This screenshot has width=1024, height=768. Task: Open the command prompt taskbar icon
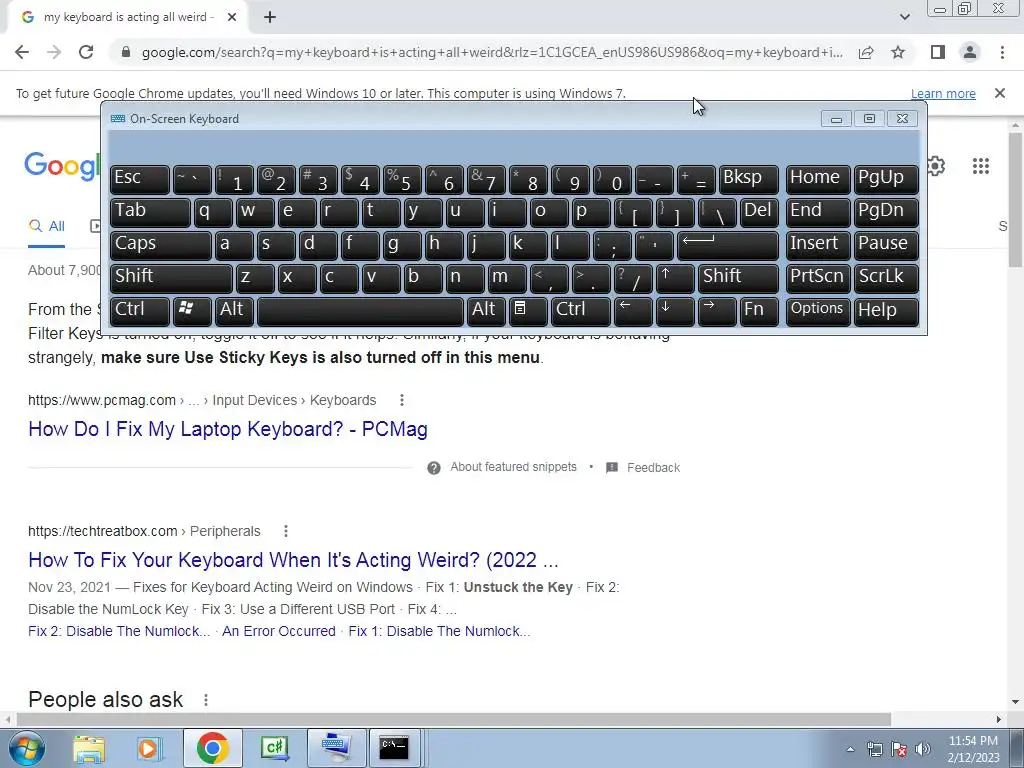click(x=394, y=748)
